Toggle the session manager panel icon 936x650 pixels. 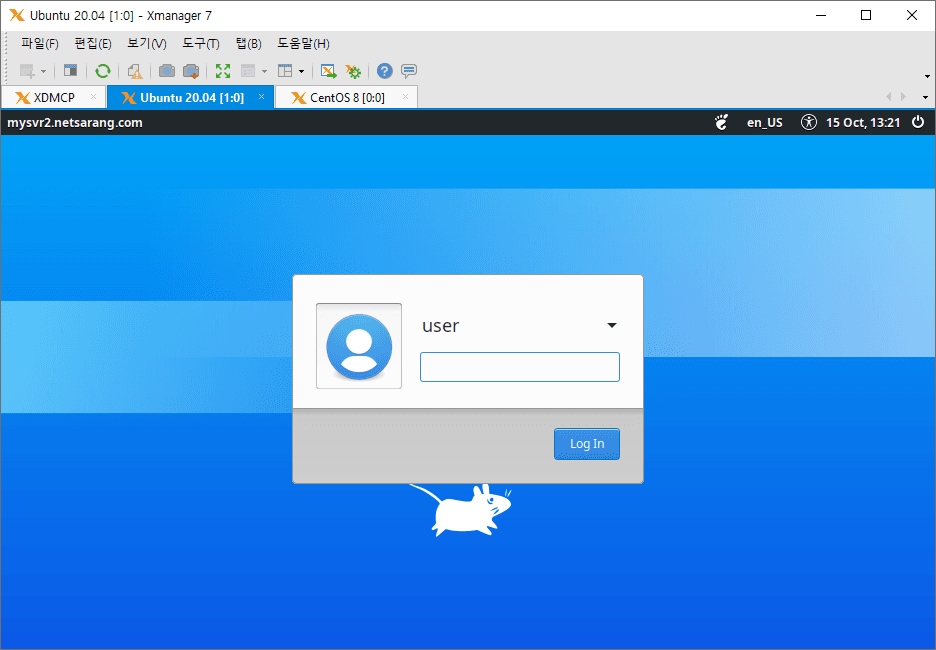(x=70, y=71)
